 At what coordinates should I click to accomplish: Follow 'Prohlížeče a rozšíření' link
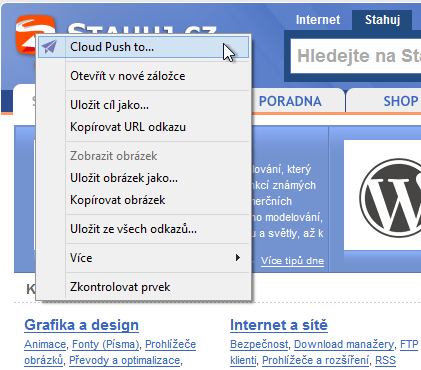(315, 360)
